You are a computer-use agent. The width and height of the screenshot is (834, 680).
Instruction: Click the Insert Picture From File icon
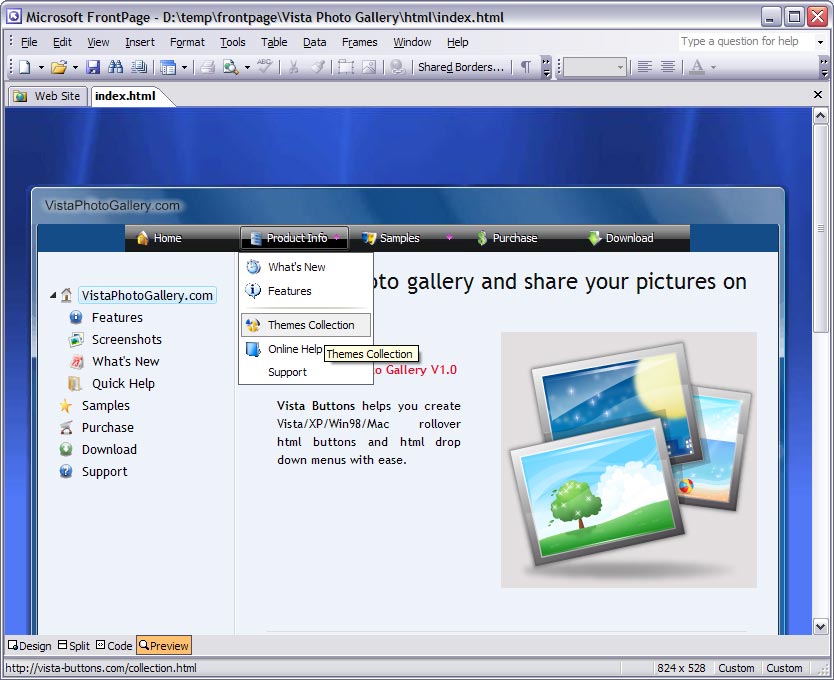[369, 67]
